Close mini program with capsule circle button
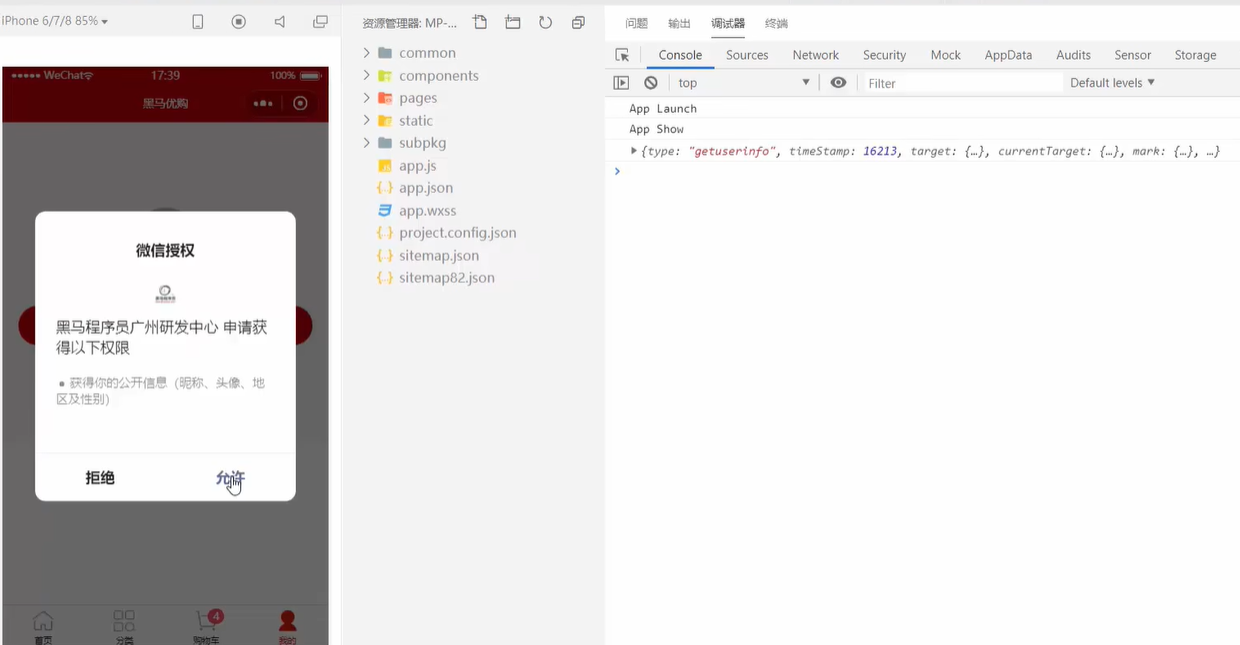This screenshot has height=645, width=1240. pyautogui.click(x=300, y=103)
